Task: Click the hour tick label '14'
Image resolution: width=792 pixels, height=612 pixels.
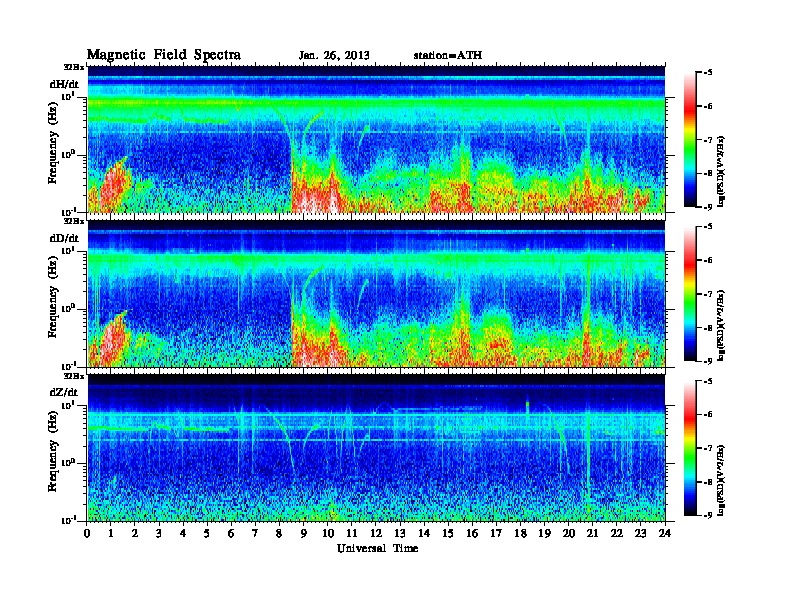Action: [x=424, y=533]
